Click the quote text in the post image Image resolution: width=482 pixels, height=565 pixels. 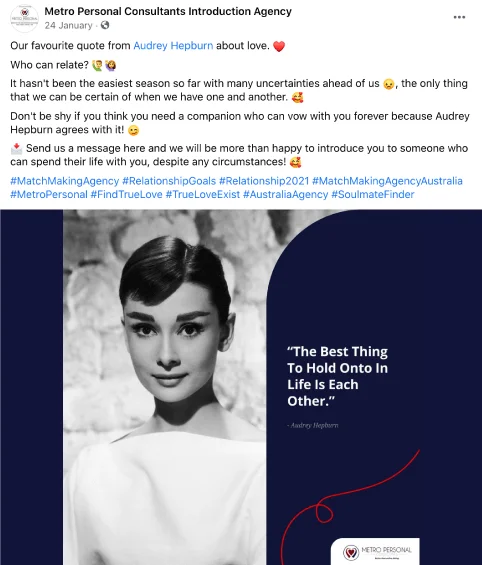pos(338,376)
